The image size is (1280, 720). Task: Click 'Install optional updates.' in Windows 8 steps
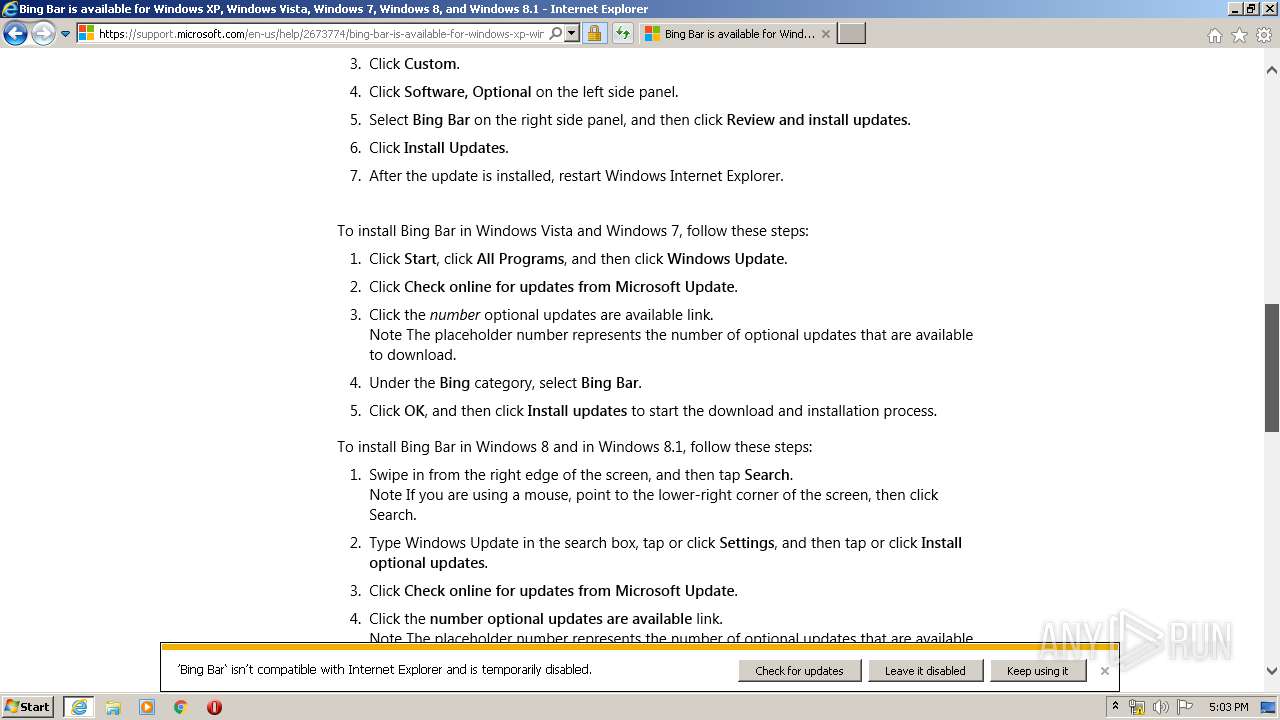pyautogui.click(x=665, y=553)
